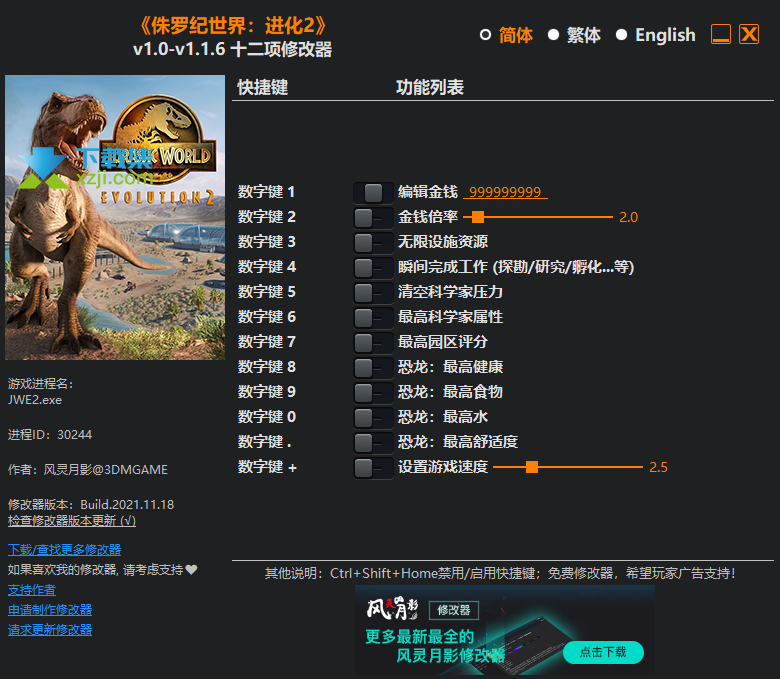Image resolution: width=780 pixels, height=679 pixels.
Task: Click the 设置游戏速度 slider handle
Action: click(x=532, y=467)
